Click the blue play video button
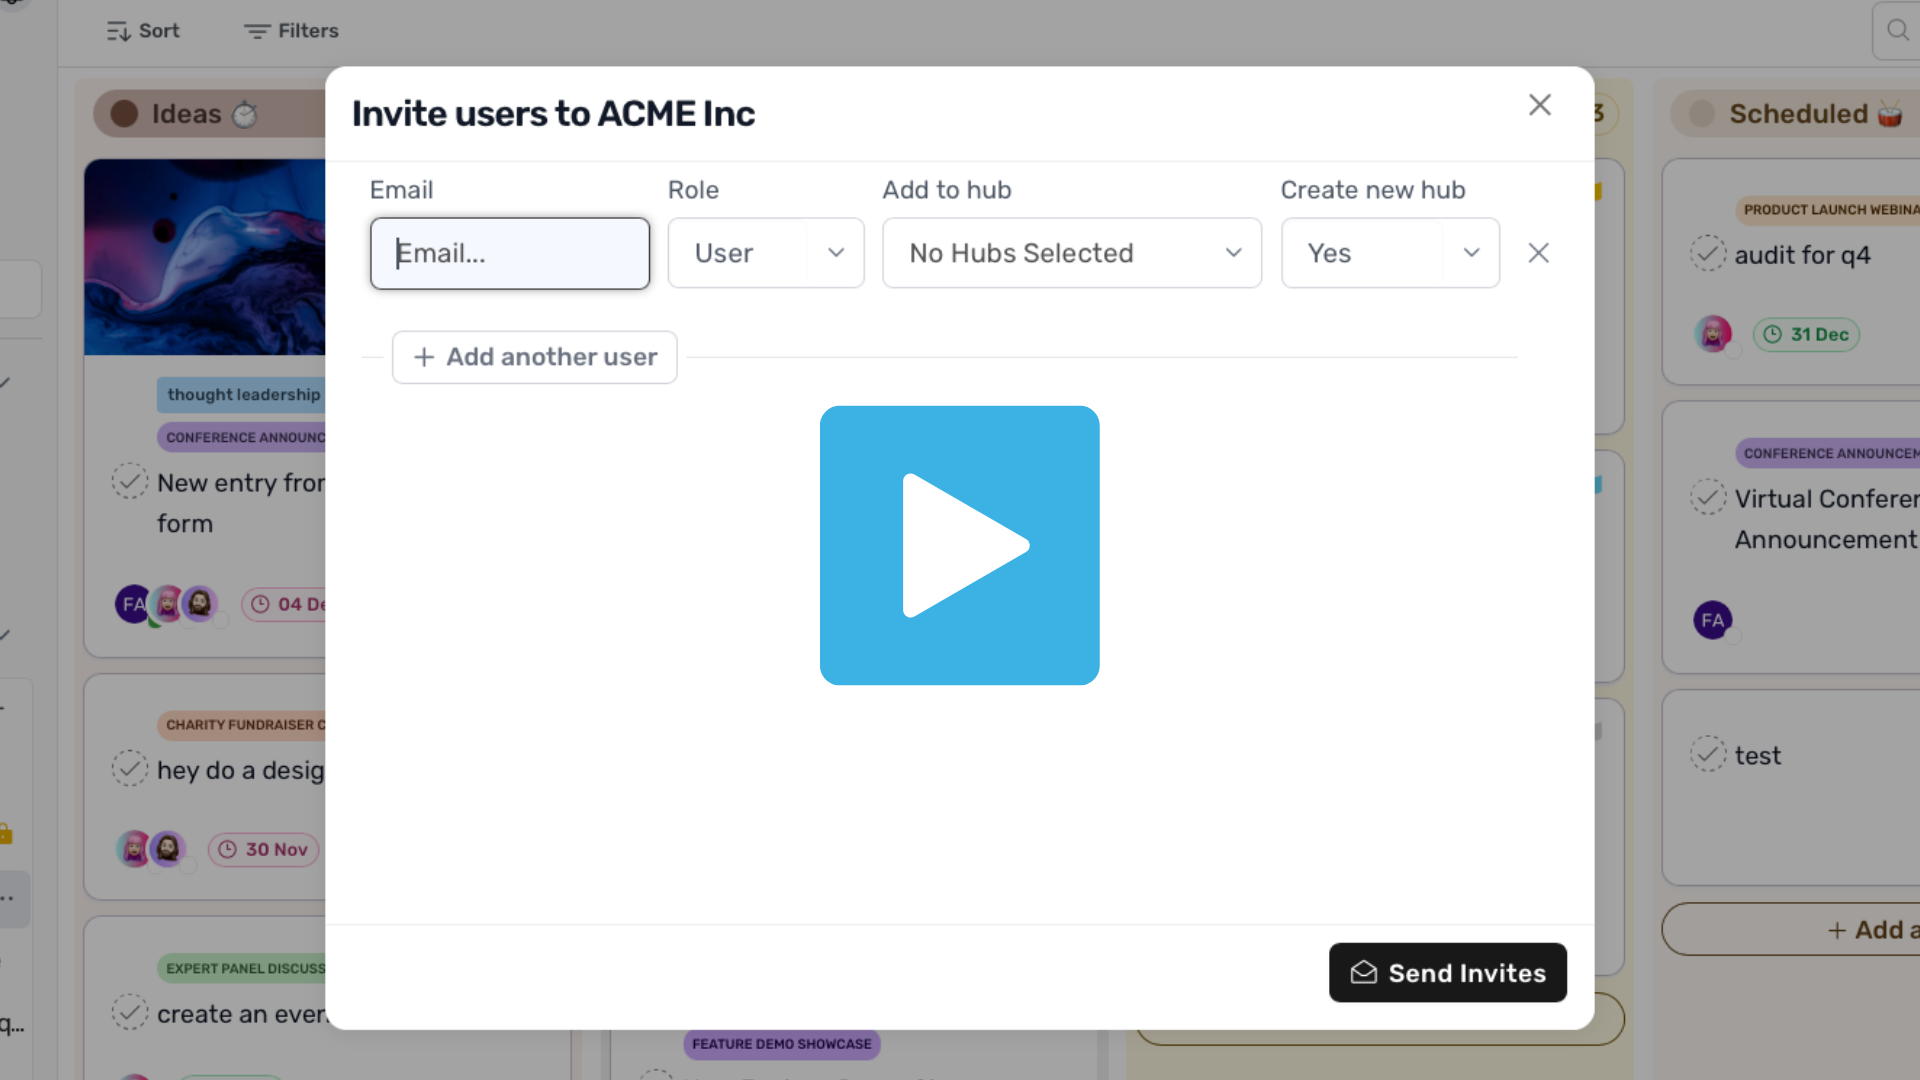 pos(959,545)
